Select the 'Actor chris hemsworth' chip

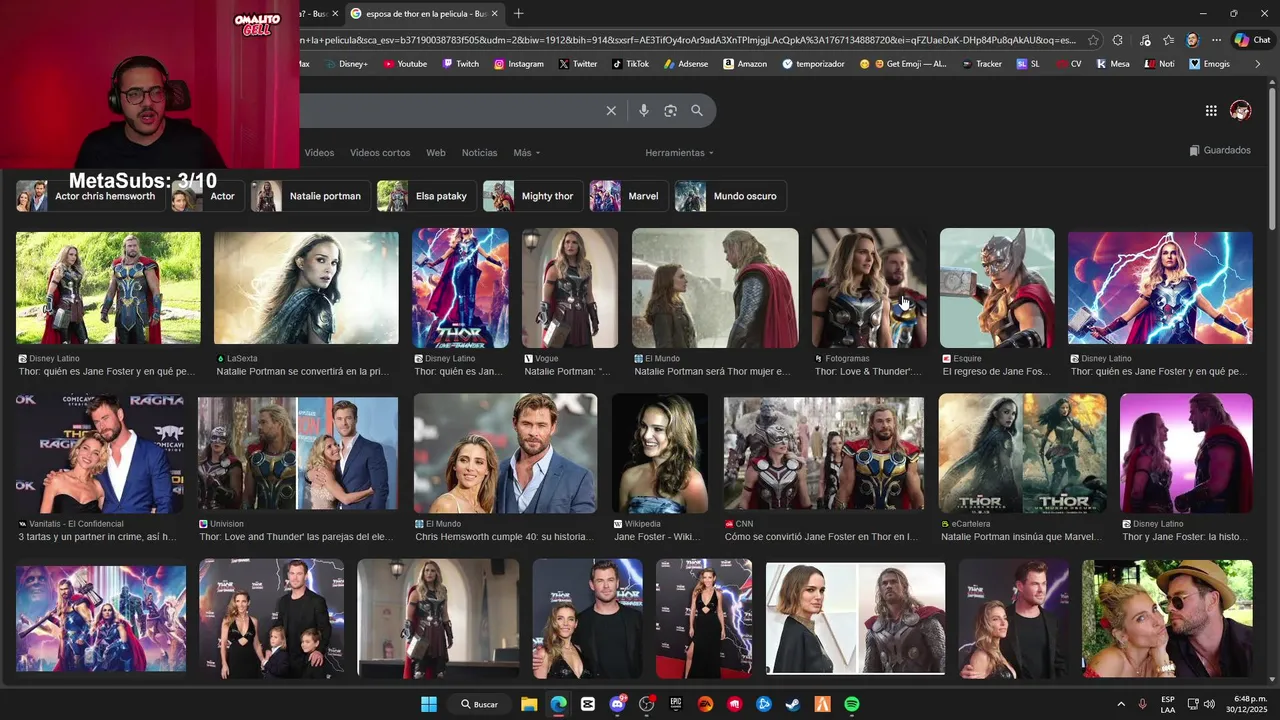[x=90, y=196]
